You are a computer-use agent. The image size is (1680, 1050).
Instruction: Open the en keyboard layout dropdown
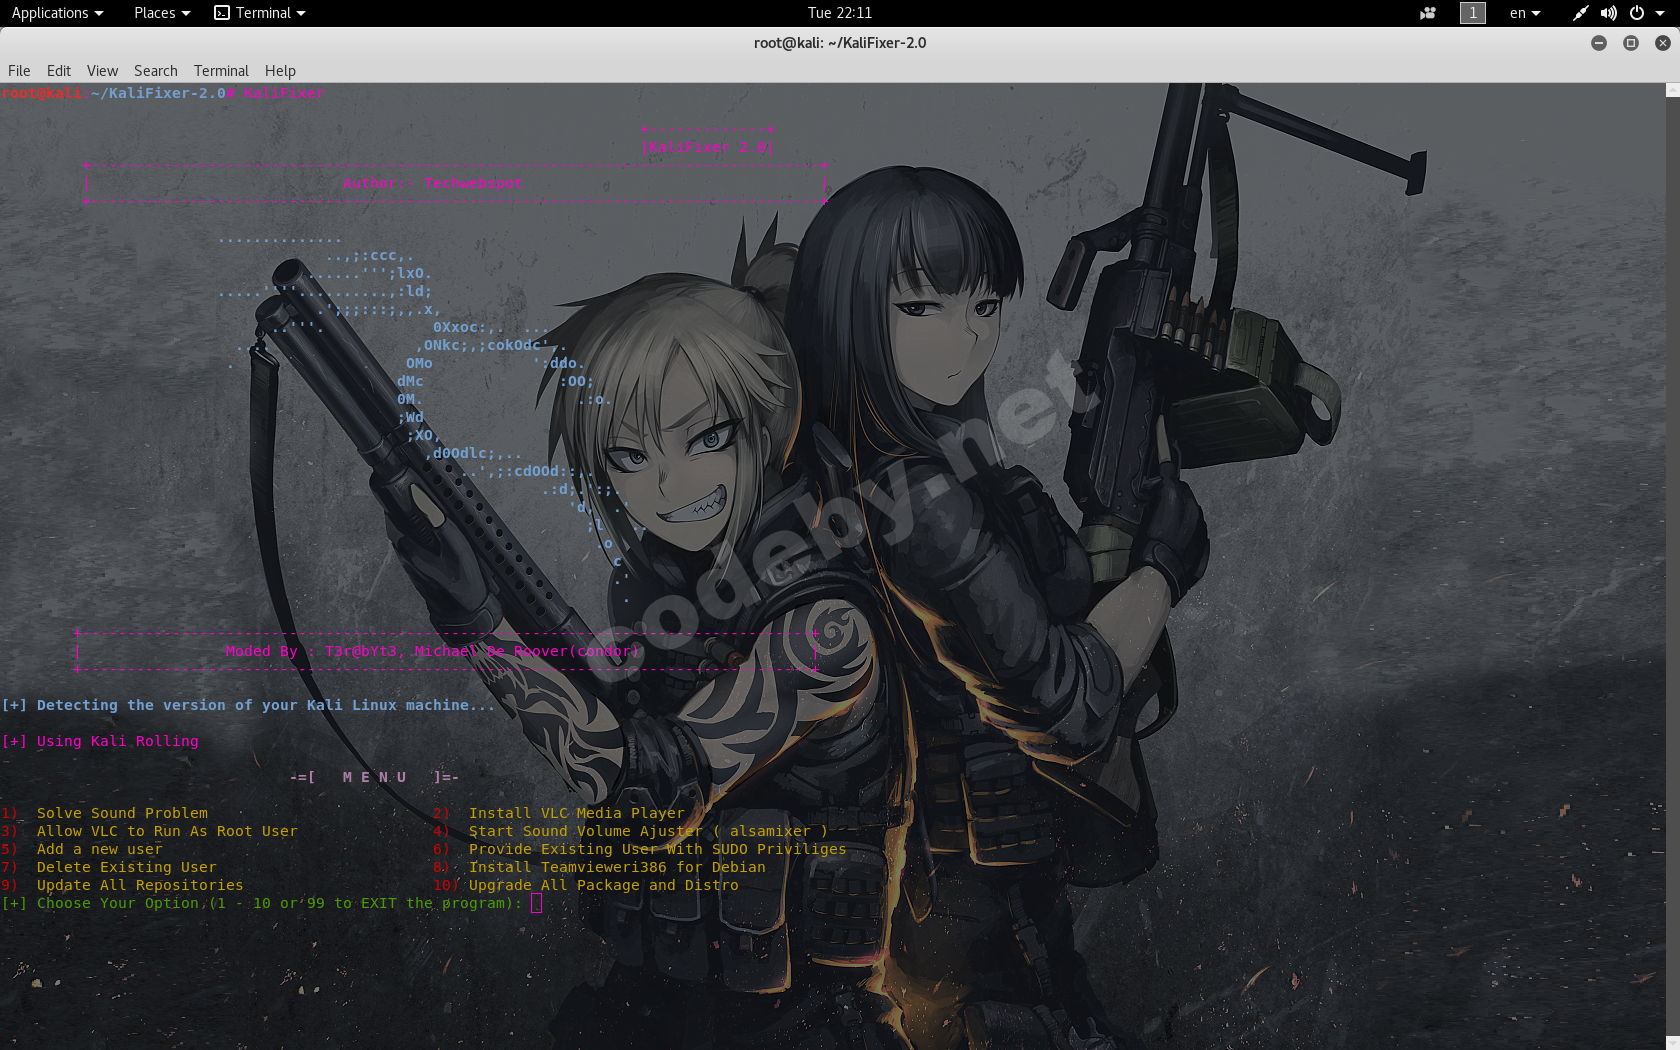(1525, 13)
